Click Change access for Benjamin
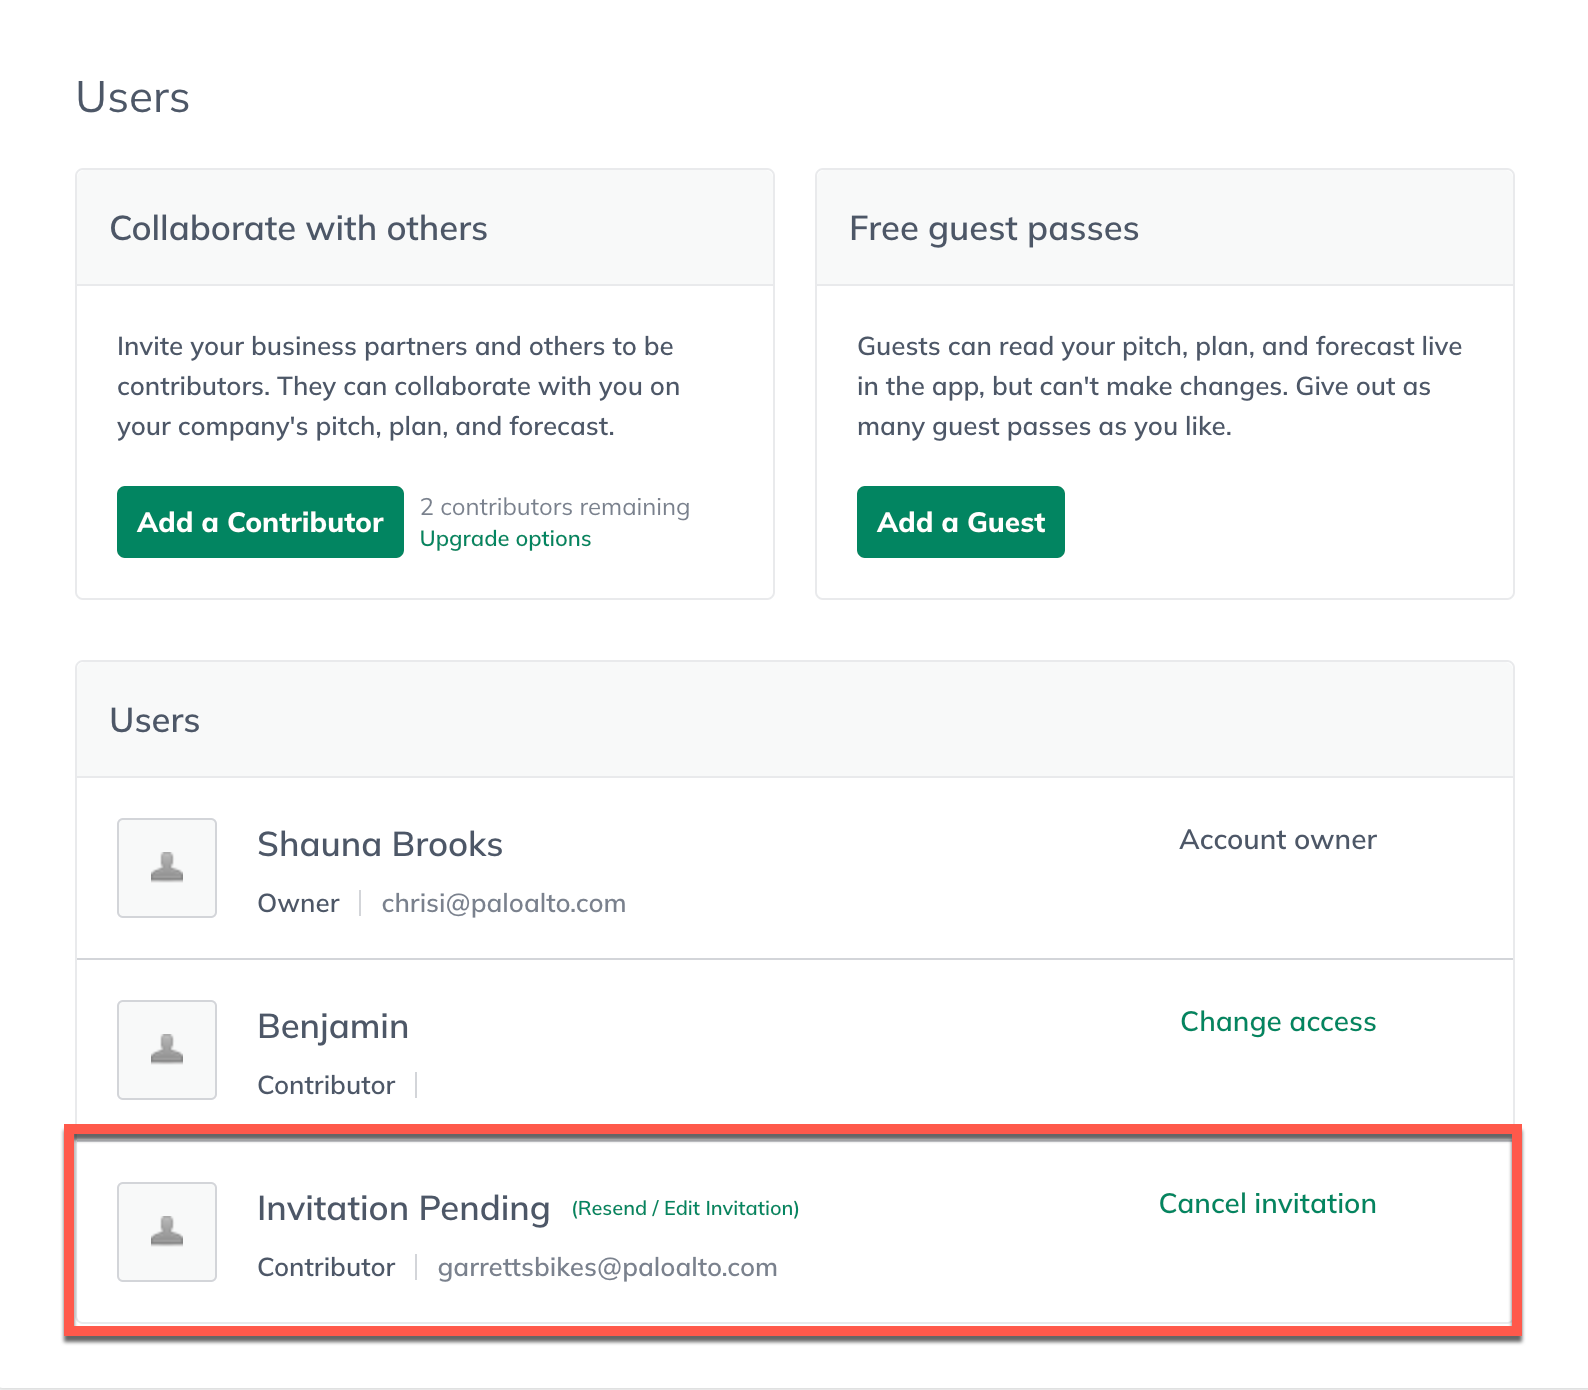The height and width of the screenshot is (1390, 1588). pos(1277,1022)
